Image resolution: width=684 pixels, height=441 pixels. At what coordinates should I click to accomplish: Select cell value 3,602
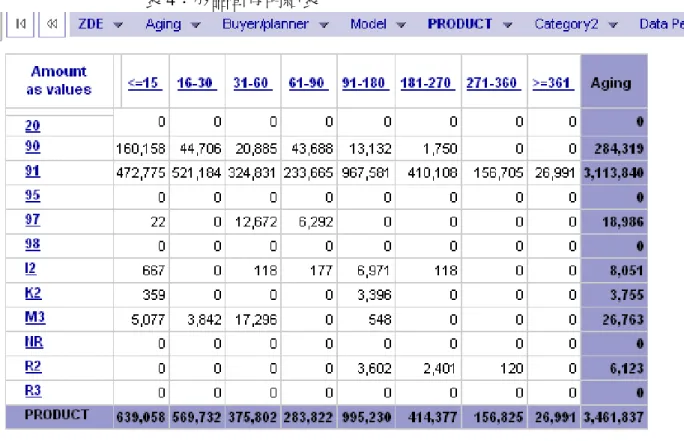click(x=374, y=369)
